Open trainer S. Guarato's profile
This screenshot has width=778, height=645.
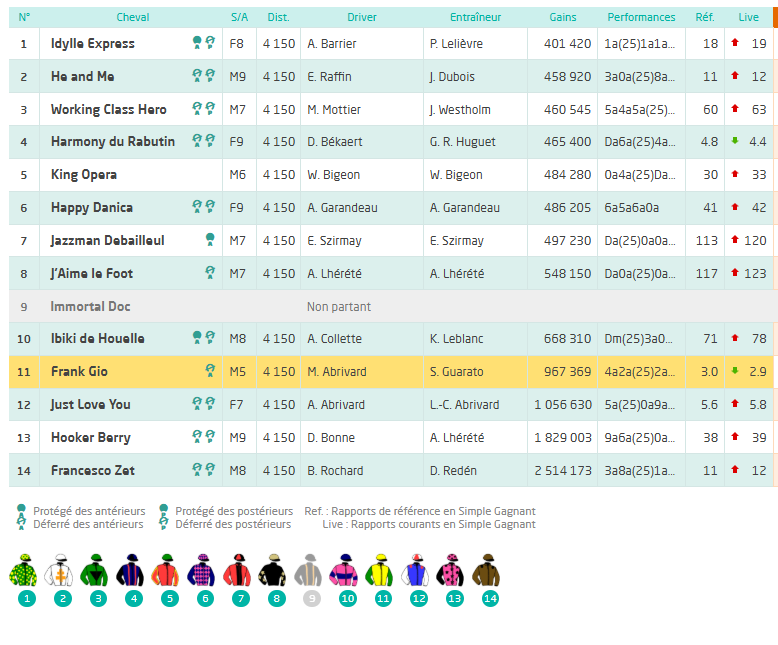456,372
